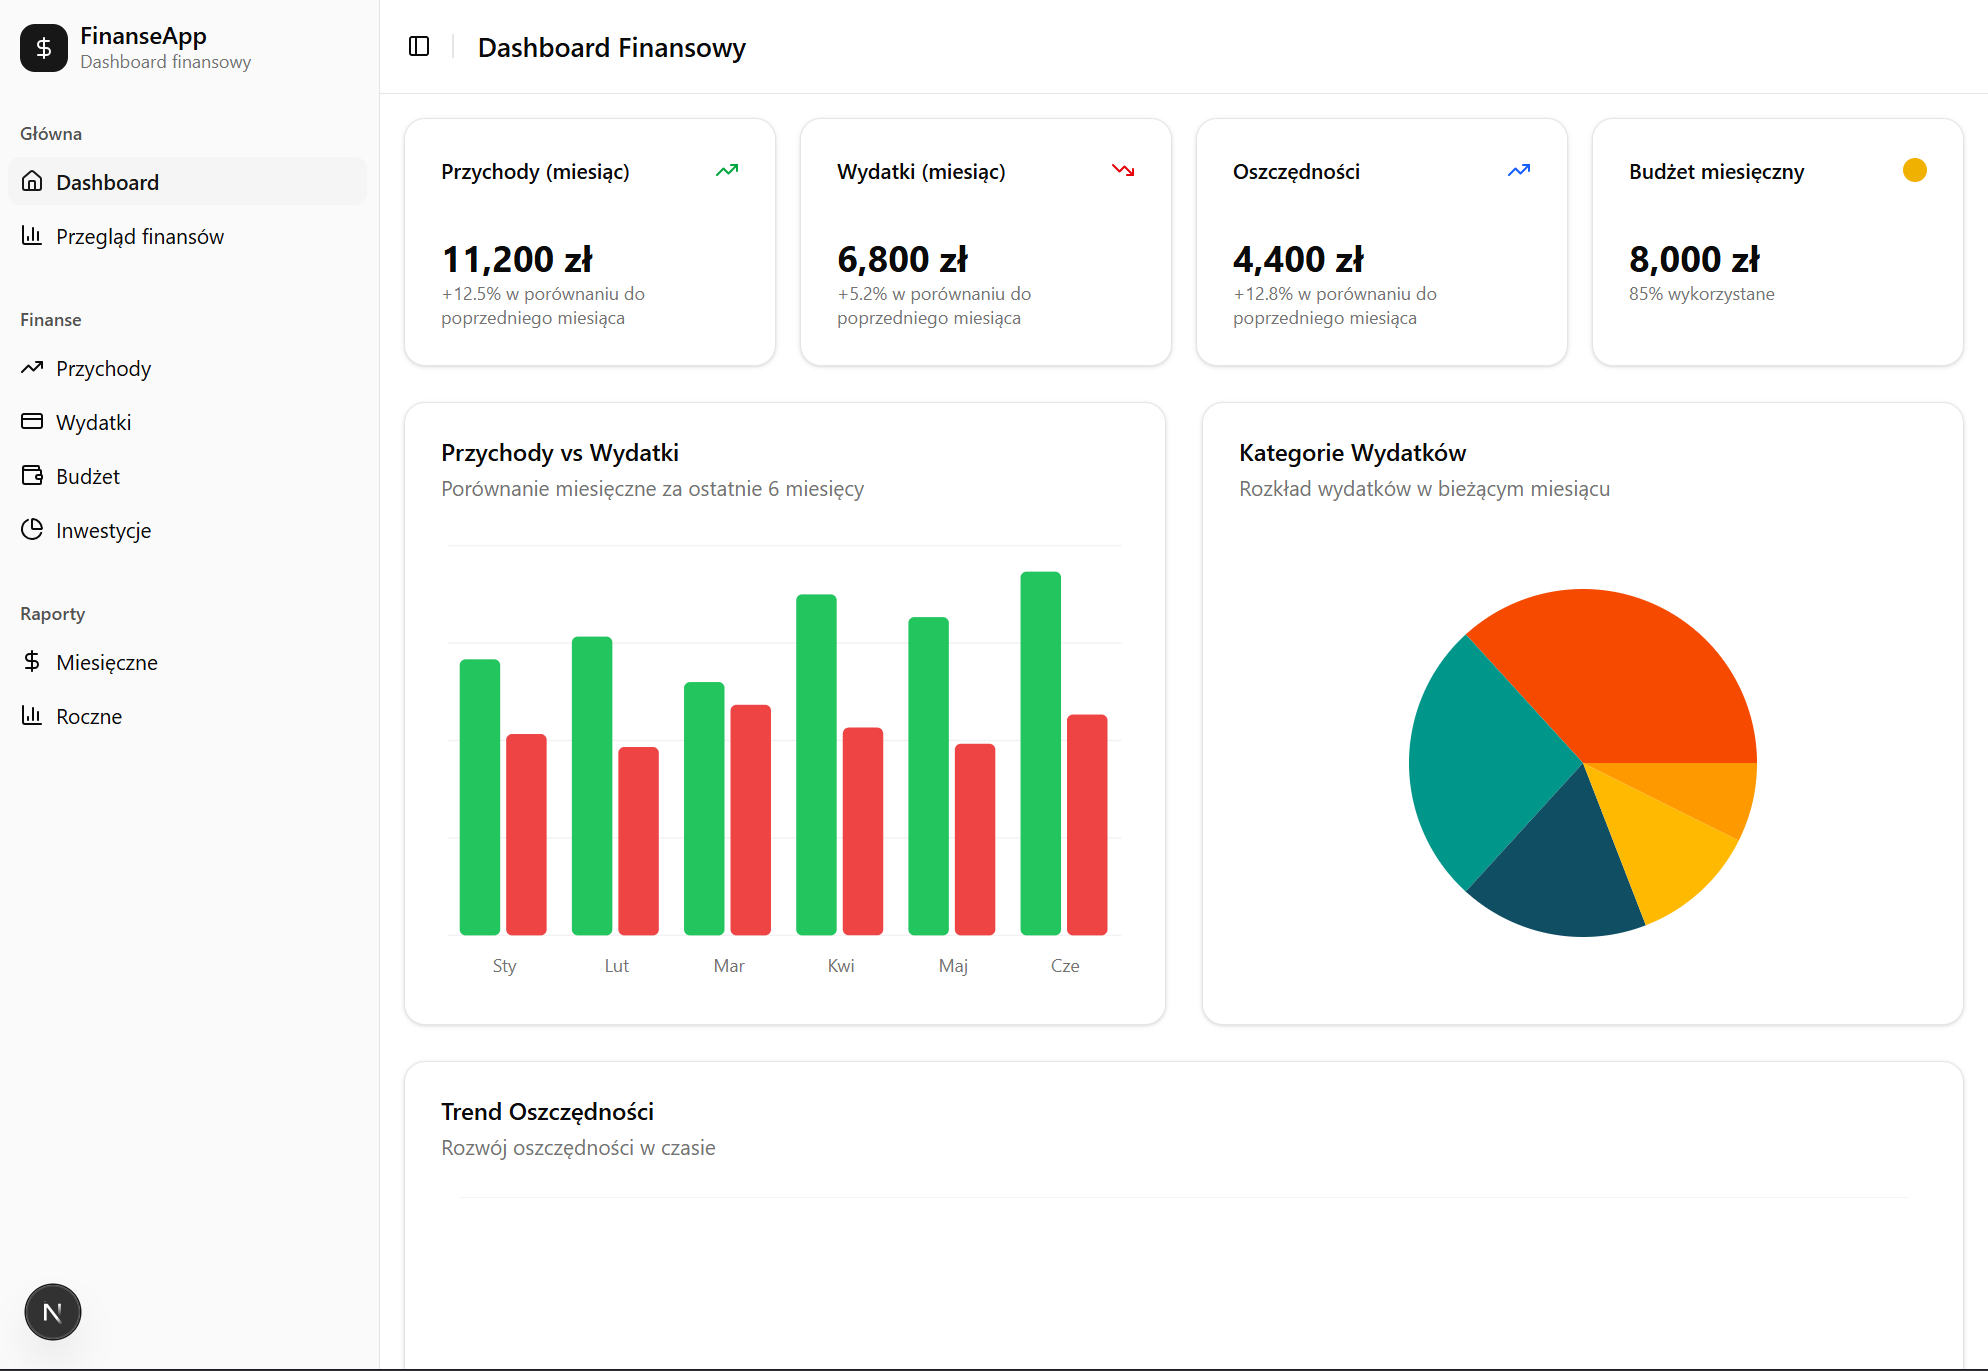Open Inwestycje using the pie chart icon

pyautogui.click(x=33, y=530)
